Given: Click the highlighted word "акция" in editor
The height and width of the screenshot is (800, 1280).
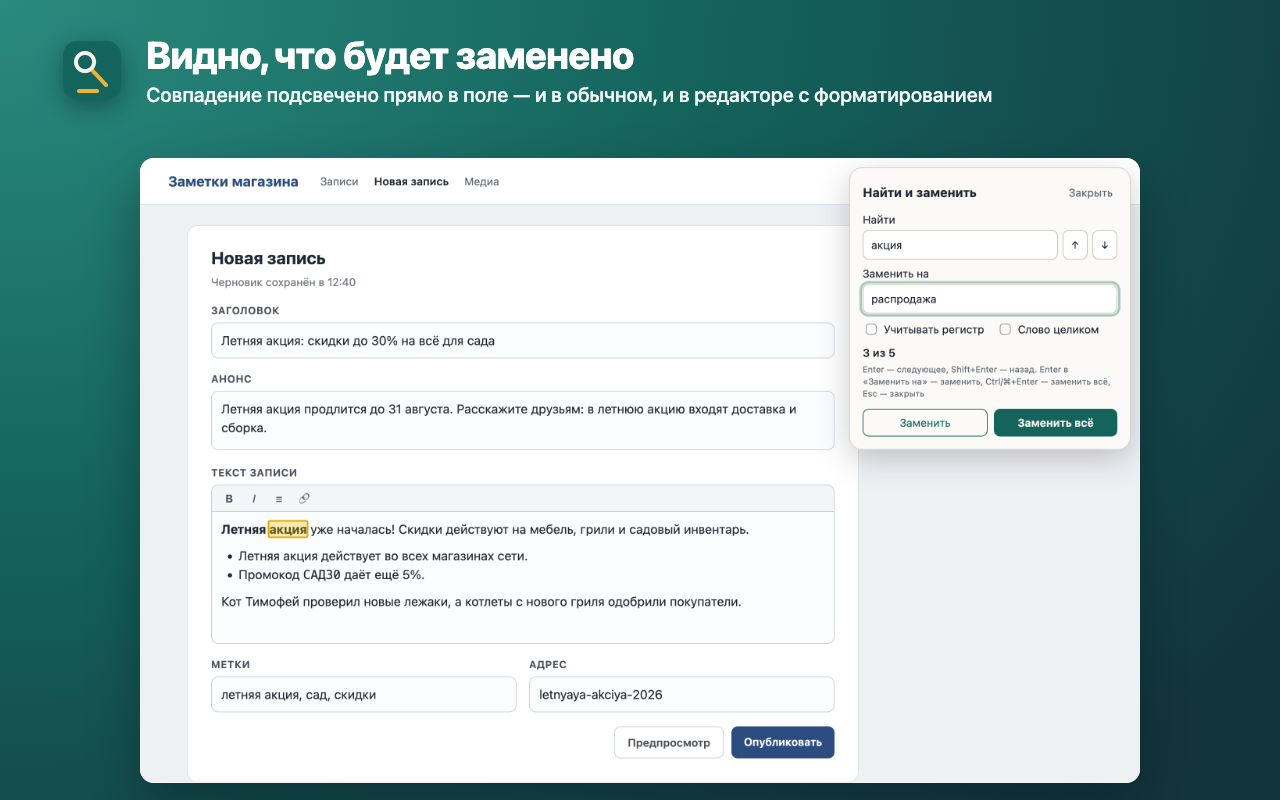Looking at the screenshot, I should point(288,530).
